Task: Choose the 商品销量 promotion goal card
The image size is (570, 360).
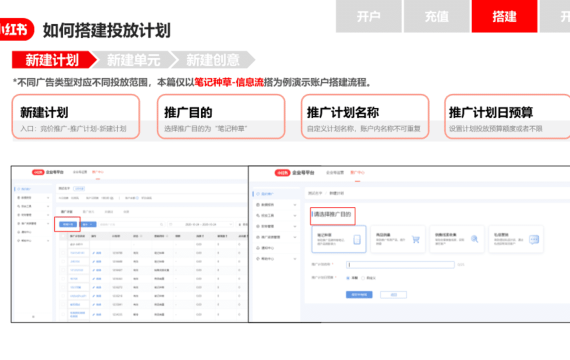Action: click(398, 239)
